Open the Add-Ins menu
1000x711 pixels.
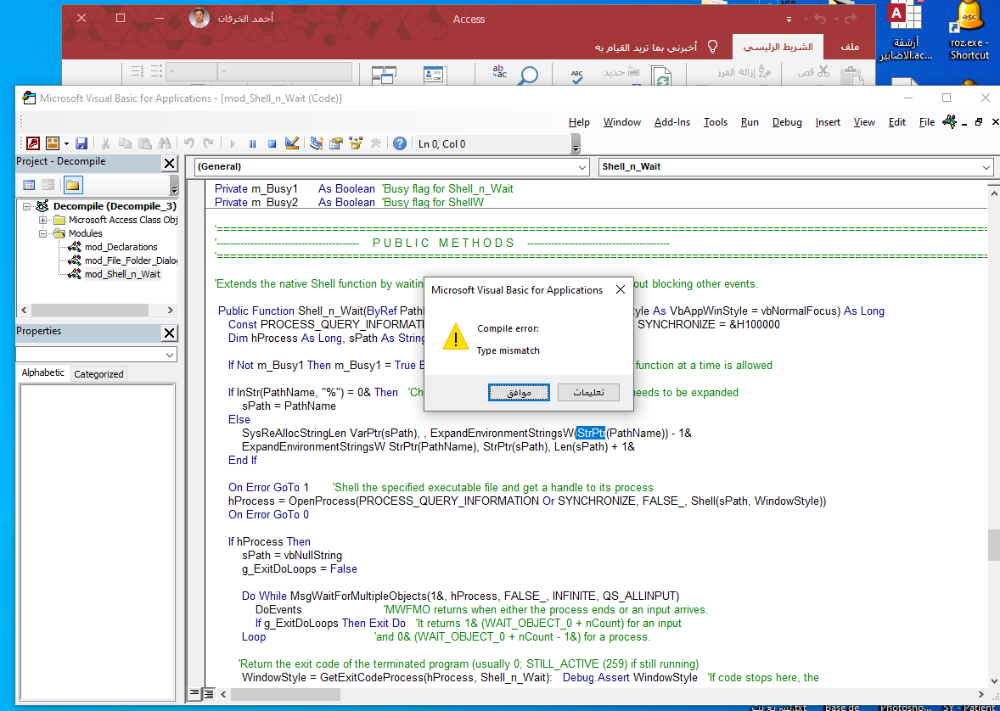coord(672,122)
